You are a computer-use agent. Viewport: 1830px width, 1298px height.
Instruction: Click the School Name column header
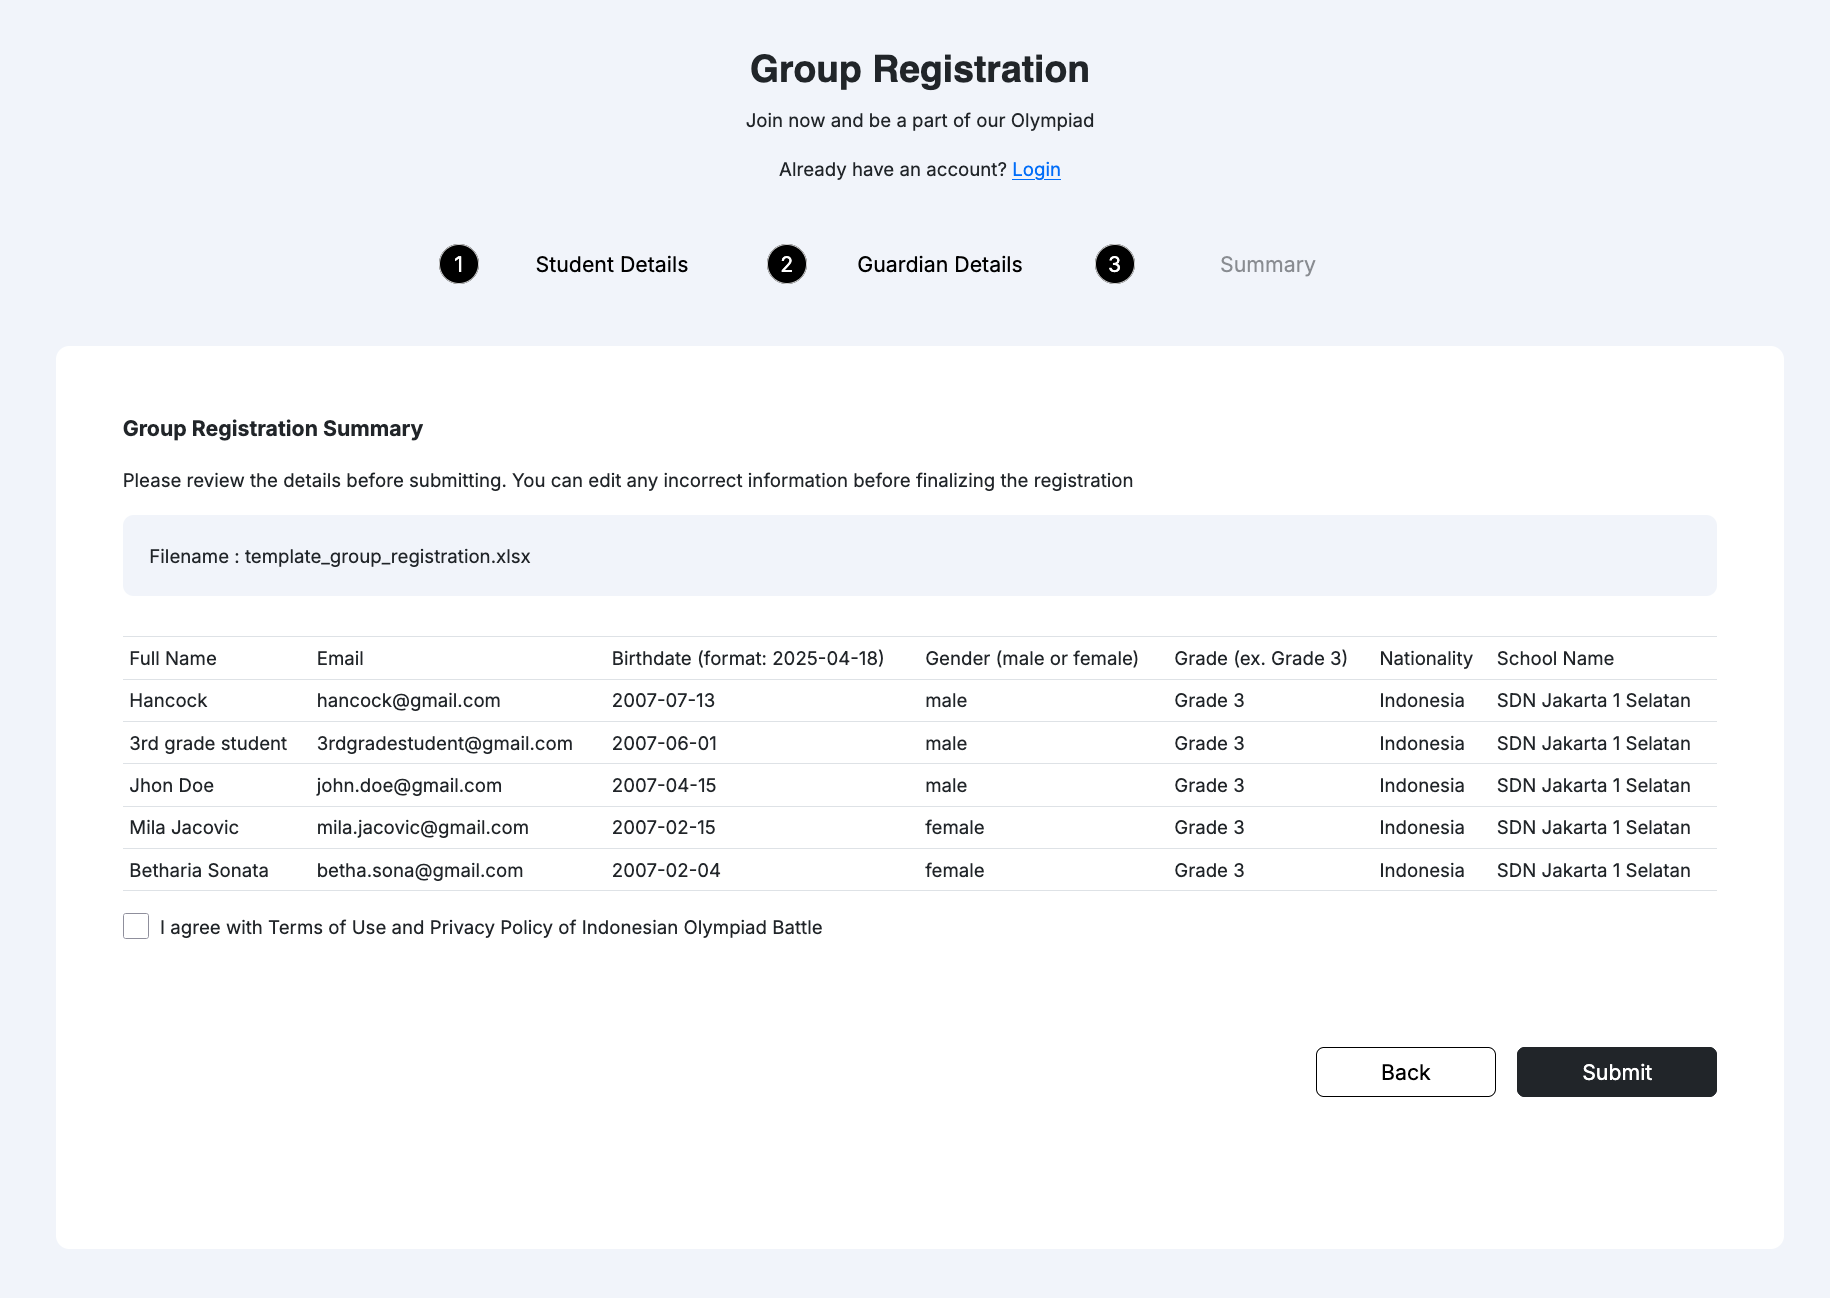(1555, 659)
